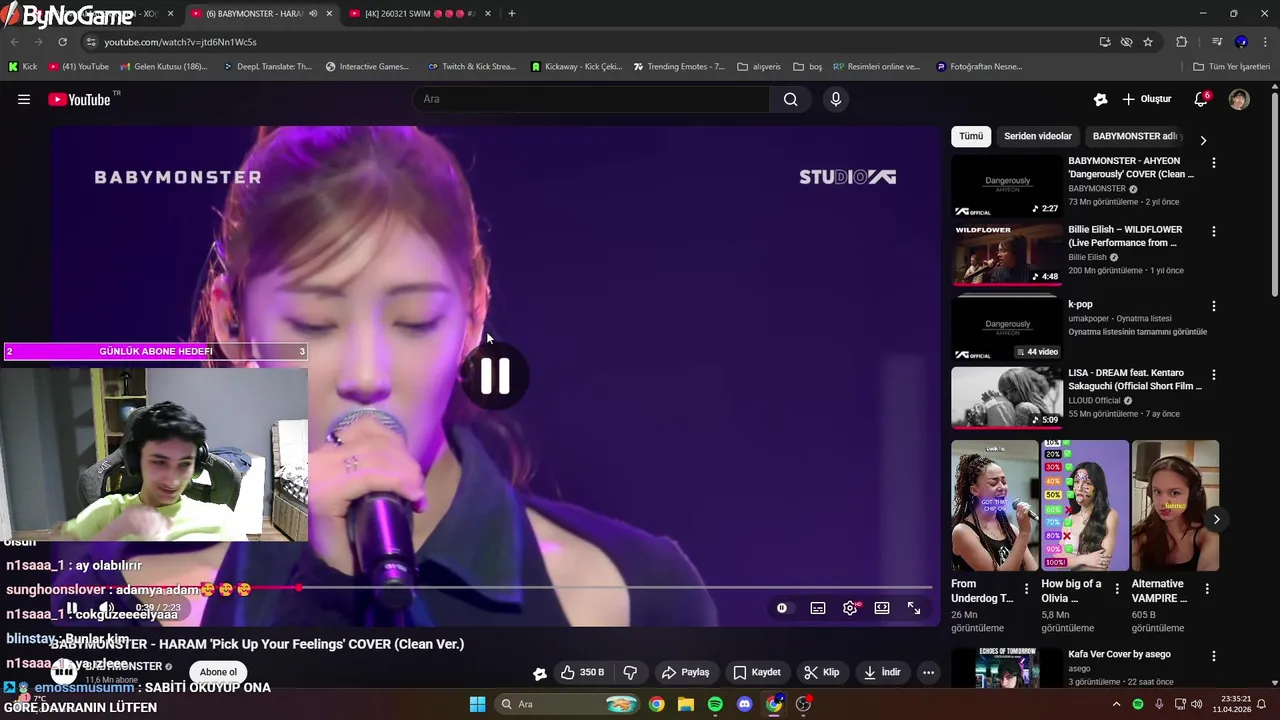Select the BABYMONSTER adlı filter chip

tap(1135, 136)
